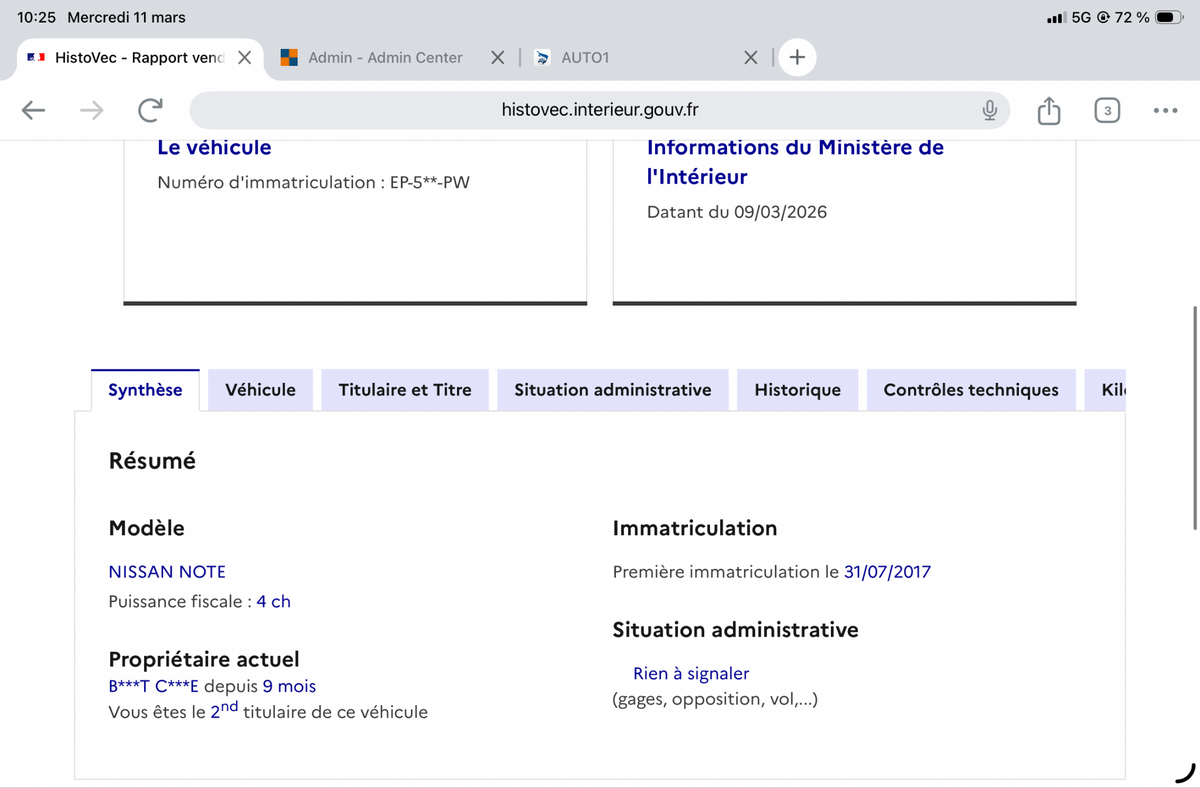Screen dimensions: 1200x788
Task: Open the three-dot browser menu
Action: (1164, 110)
